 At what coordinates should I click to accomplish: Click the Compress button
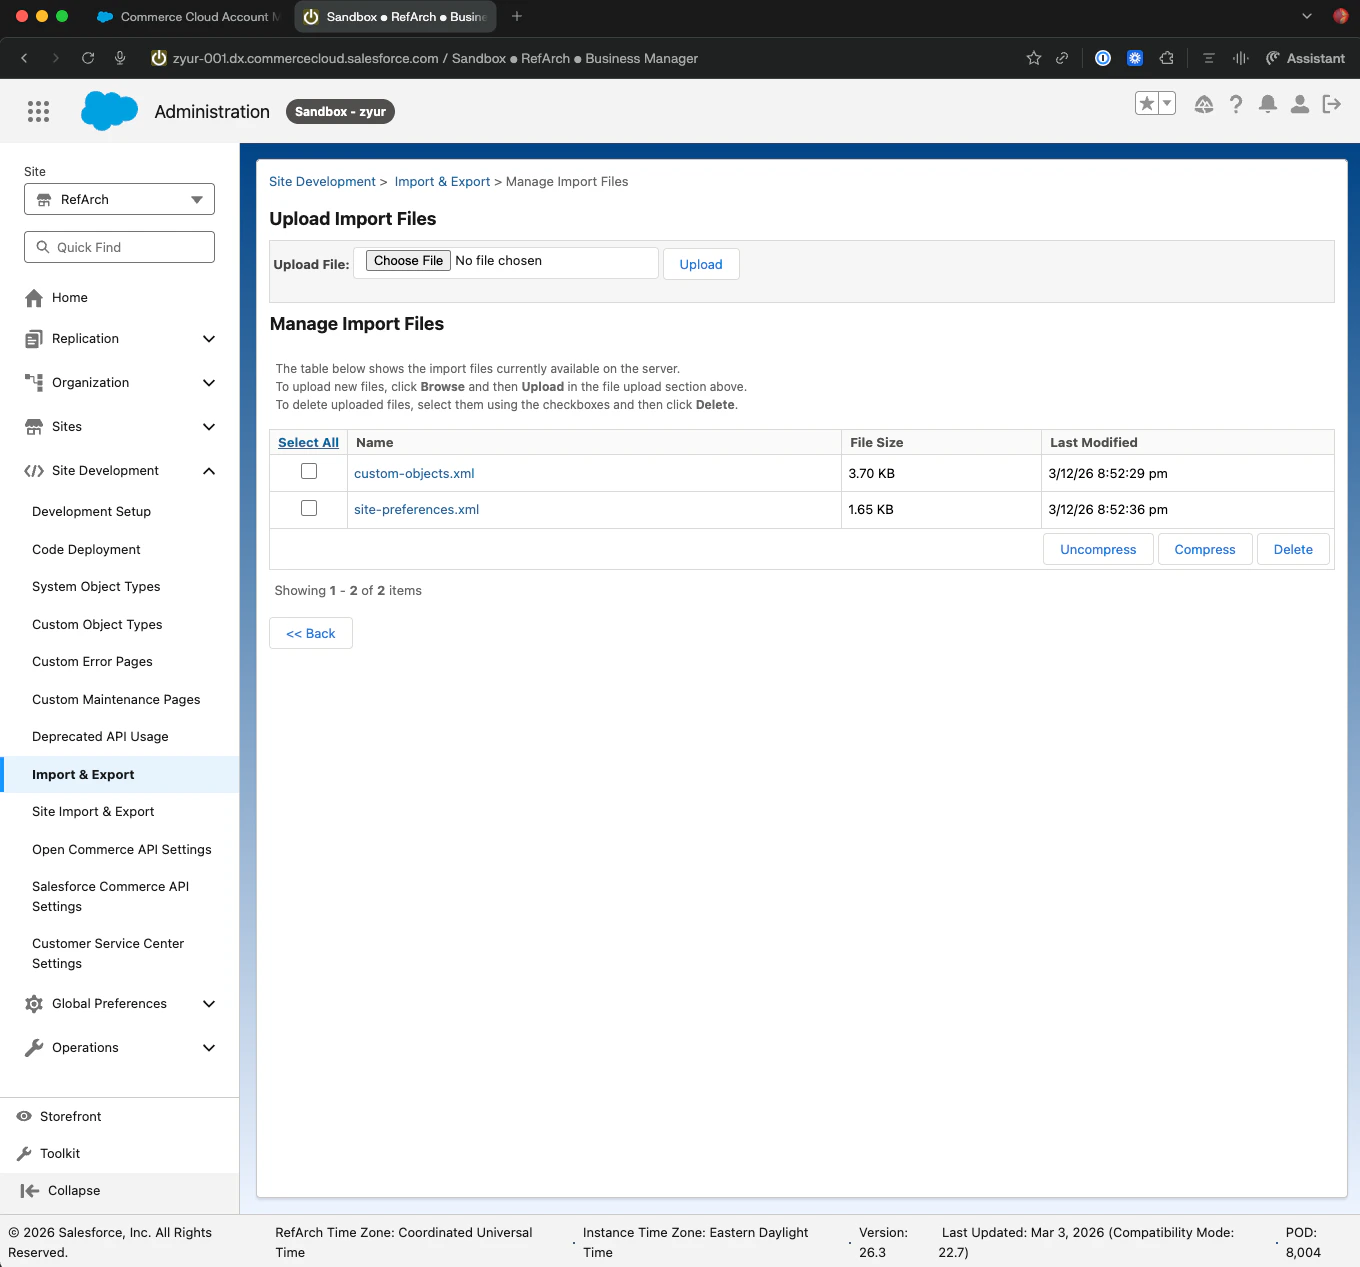coord(1205,550)
